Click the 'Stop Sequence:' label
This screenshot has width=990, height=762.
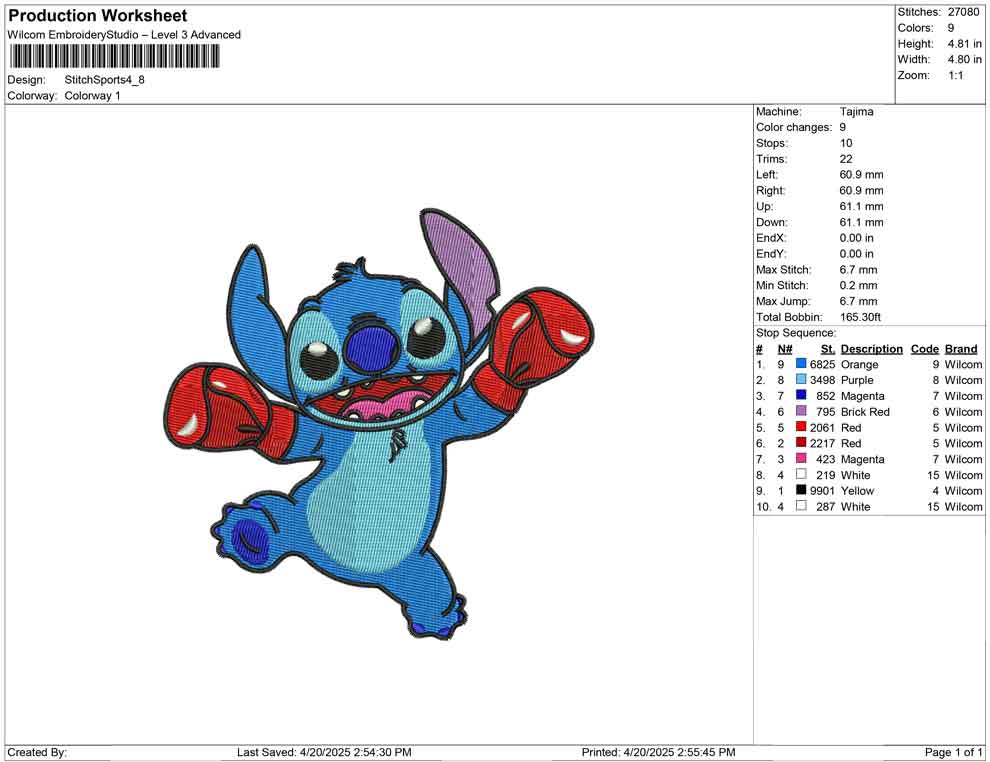click(x=796, y=333)
